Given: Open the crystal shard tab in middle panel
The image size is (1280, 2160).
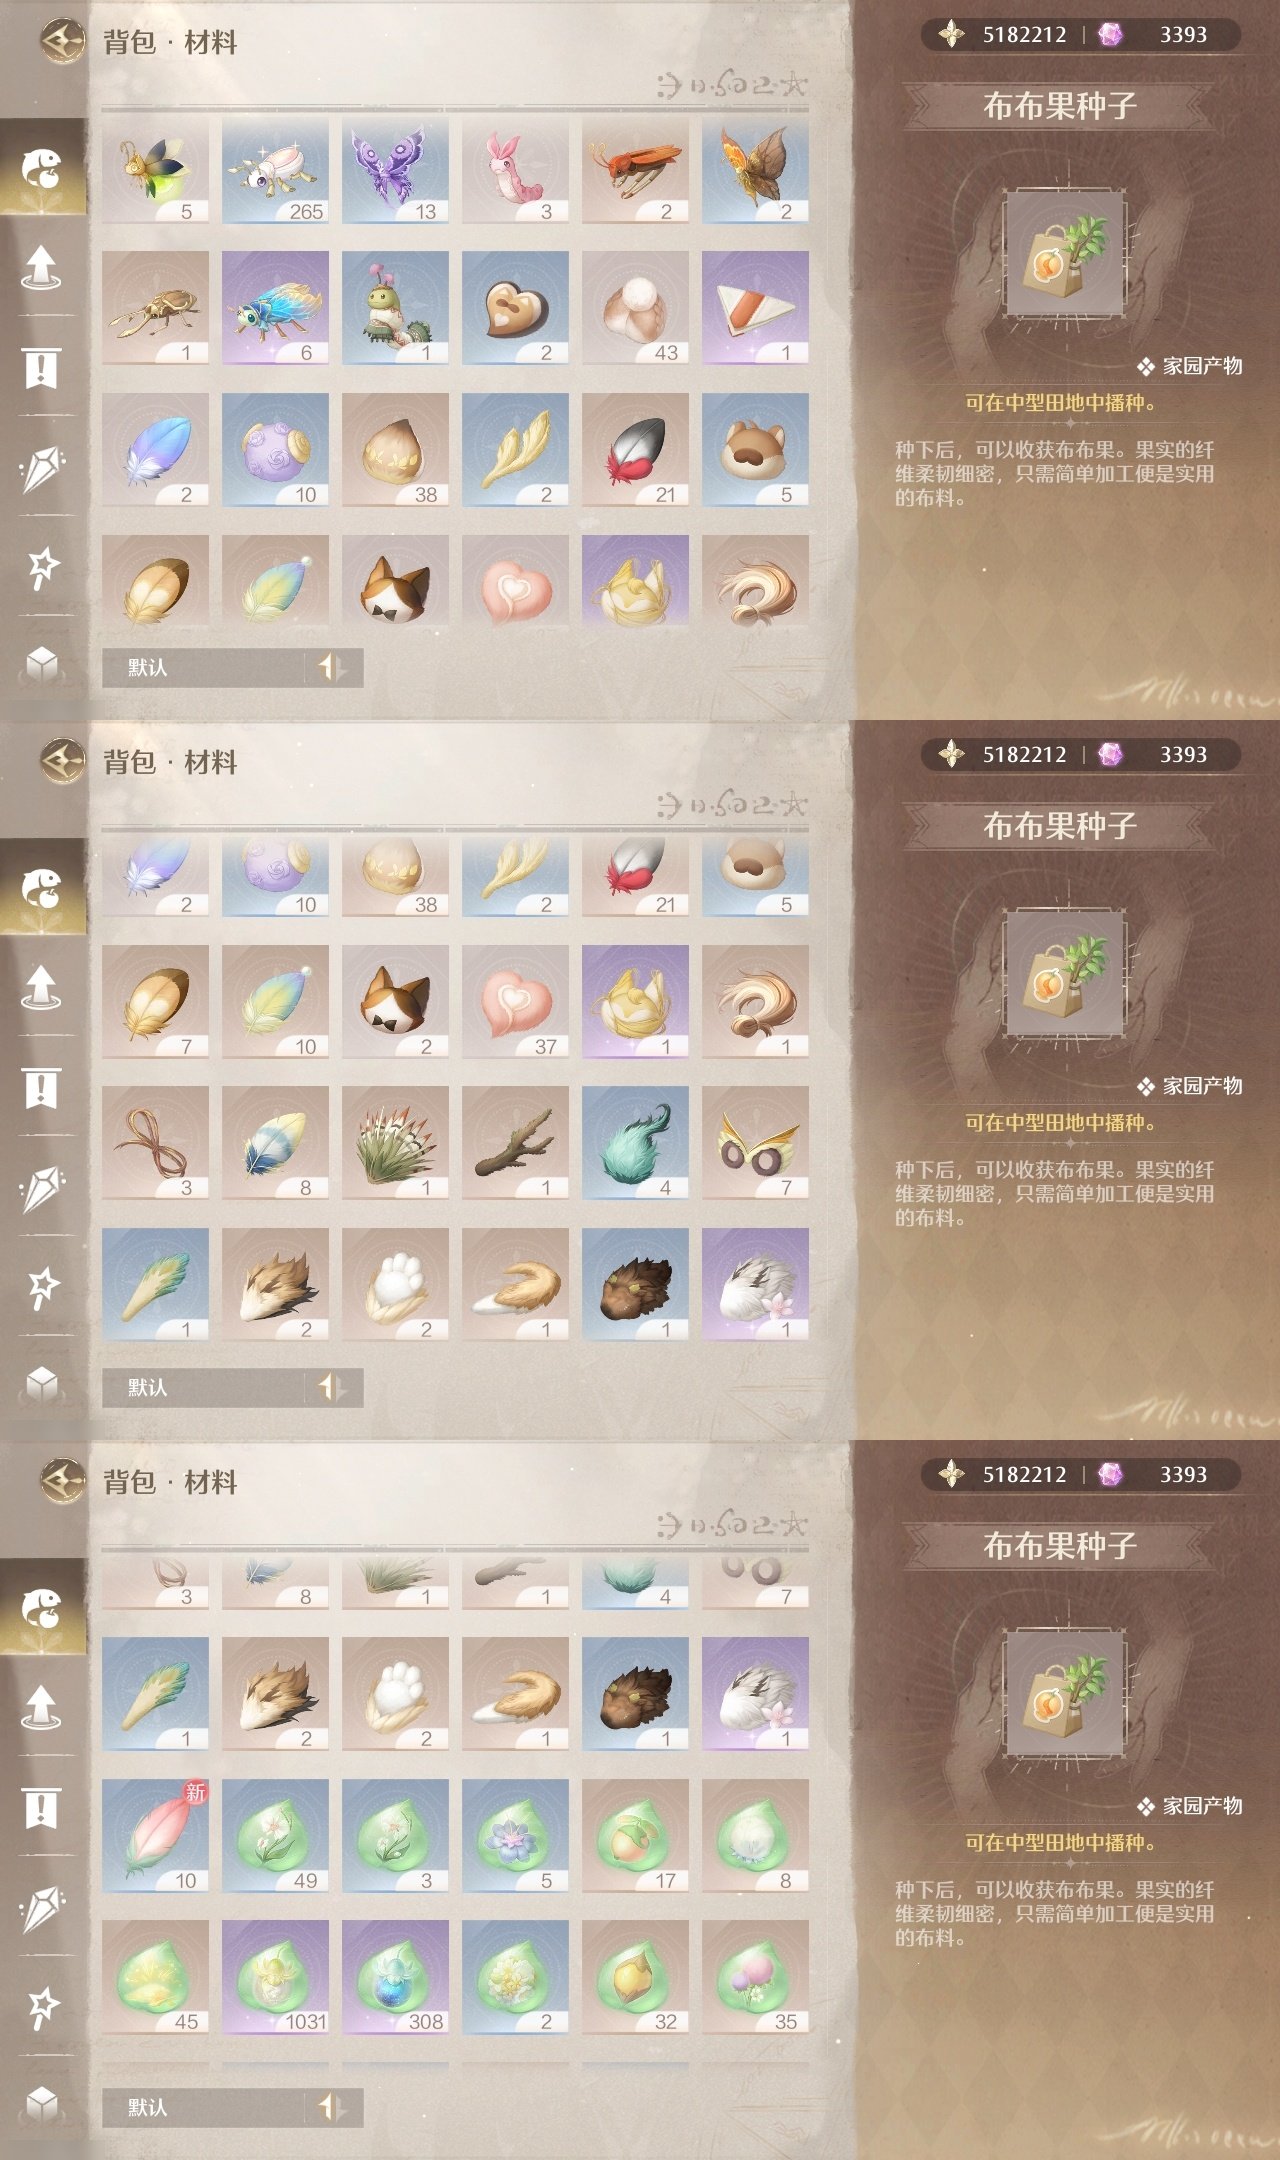Looking at the screenshot, I should pos(42,1187).
